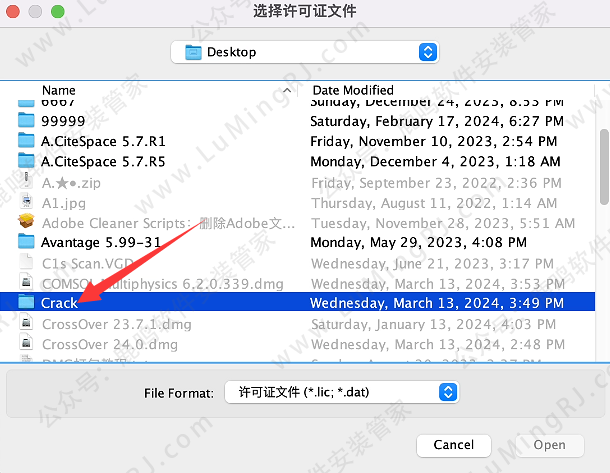610x473 pixels.
Task: Click the Avantage 5.99-31 folder icon
Action: pos(26,241)
